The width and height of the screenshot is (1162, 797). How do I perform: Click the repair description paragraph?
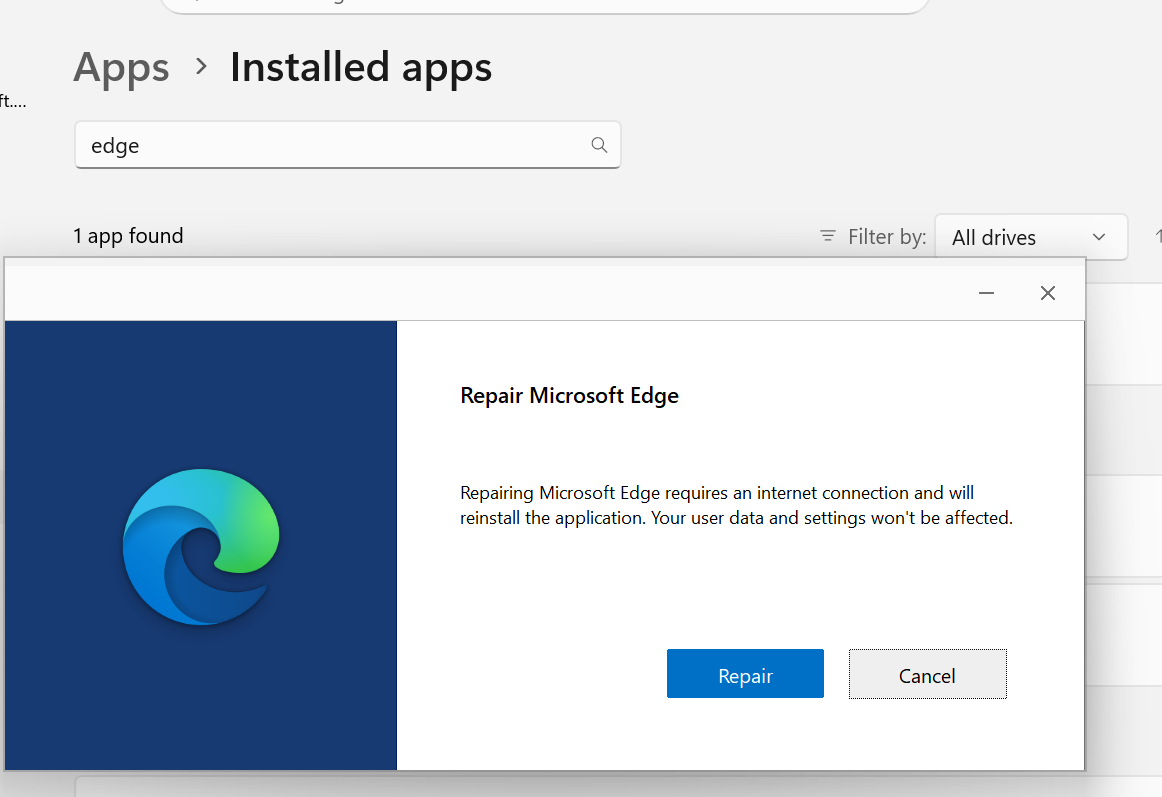(736, 505)
